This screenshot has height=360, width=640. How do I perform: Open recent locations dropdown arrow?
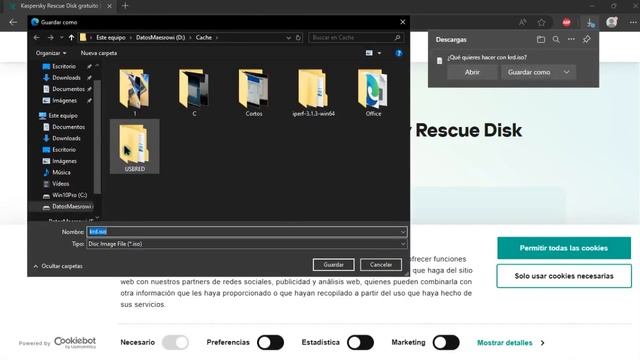[61, 38]
